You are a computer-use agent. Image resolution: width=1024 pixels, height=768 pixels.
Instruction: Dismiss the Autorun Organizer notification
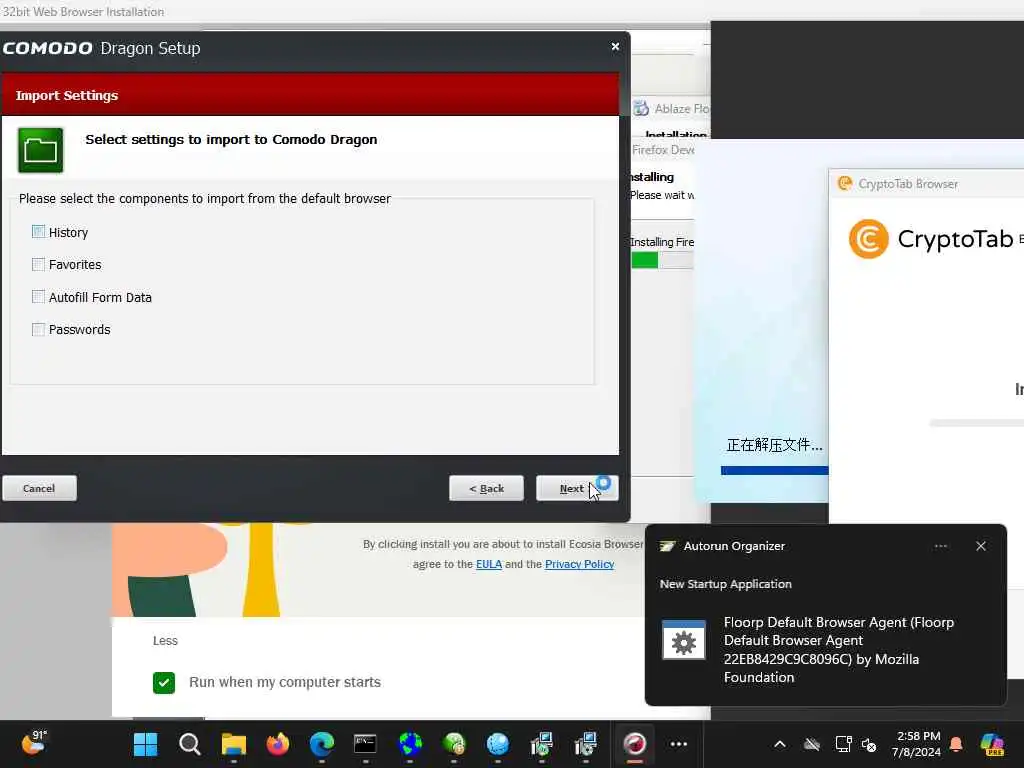tap(980, 546)
